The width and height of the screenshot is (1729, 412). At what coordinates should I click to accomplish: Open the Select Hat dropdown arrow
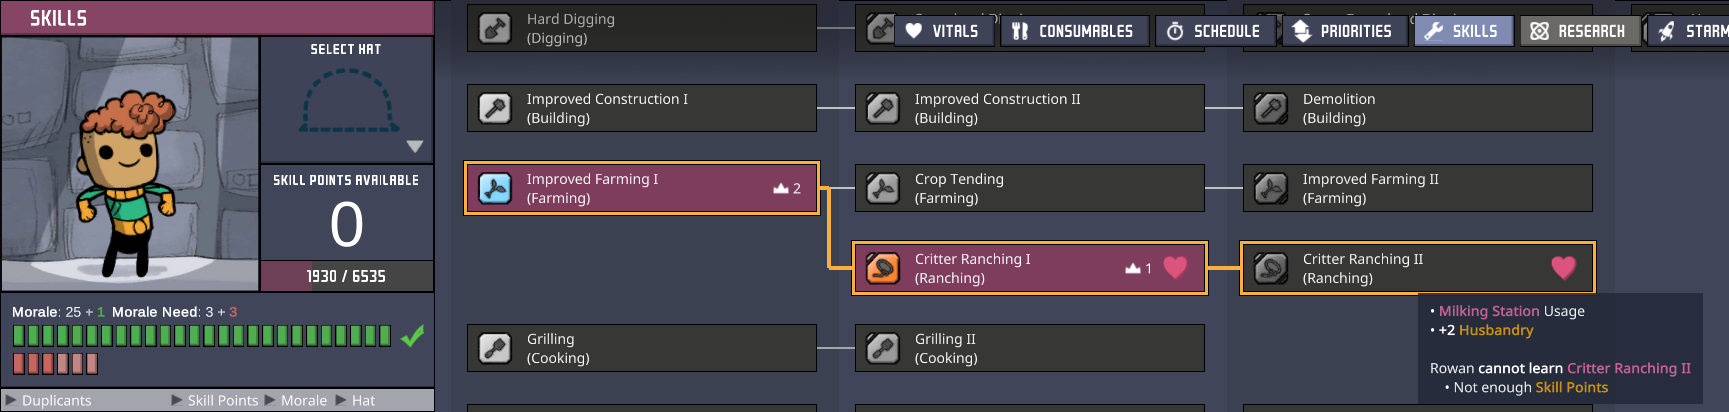tap(415, 147)
